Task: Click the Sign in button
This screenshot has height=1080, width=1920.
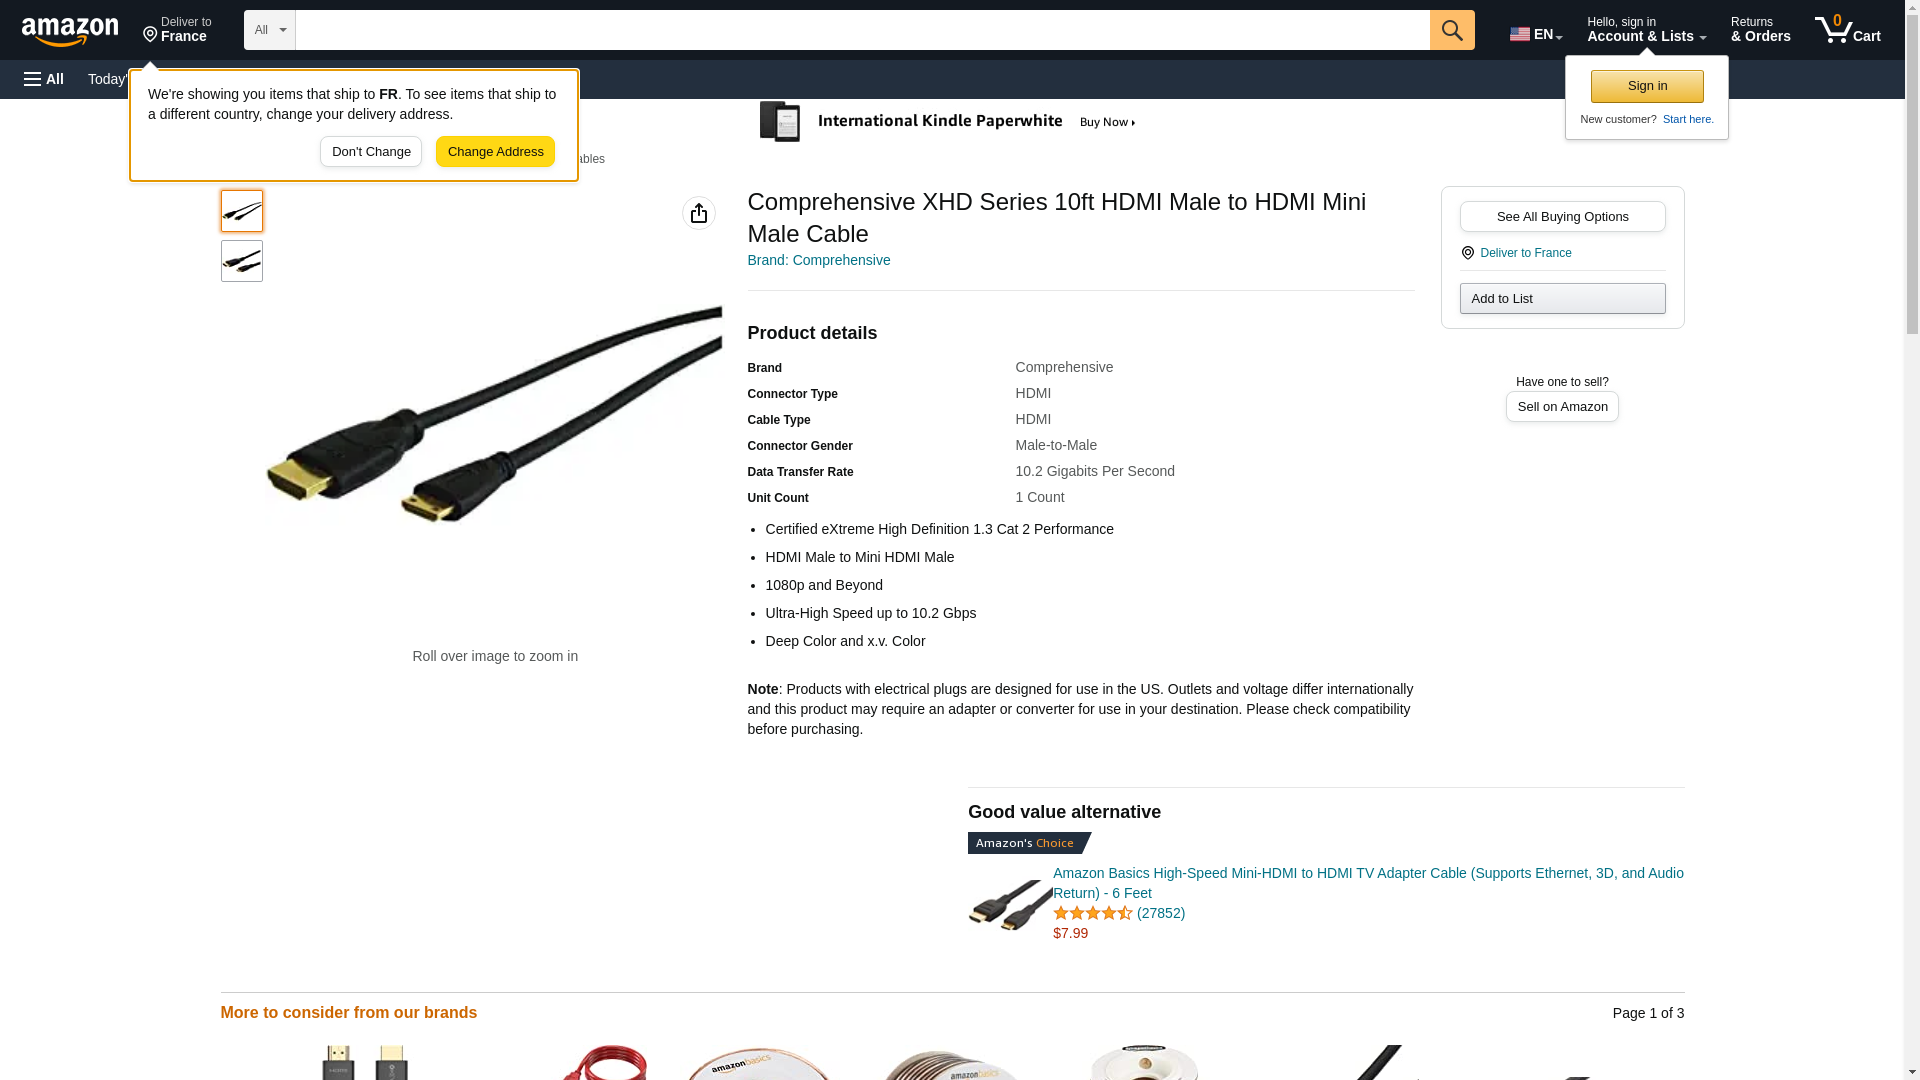Action: (x=1647, y=86)
